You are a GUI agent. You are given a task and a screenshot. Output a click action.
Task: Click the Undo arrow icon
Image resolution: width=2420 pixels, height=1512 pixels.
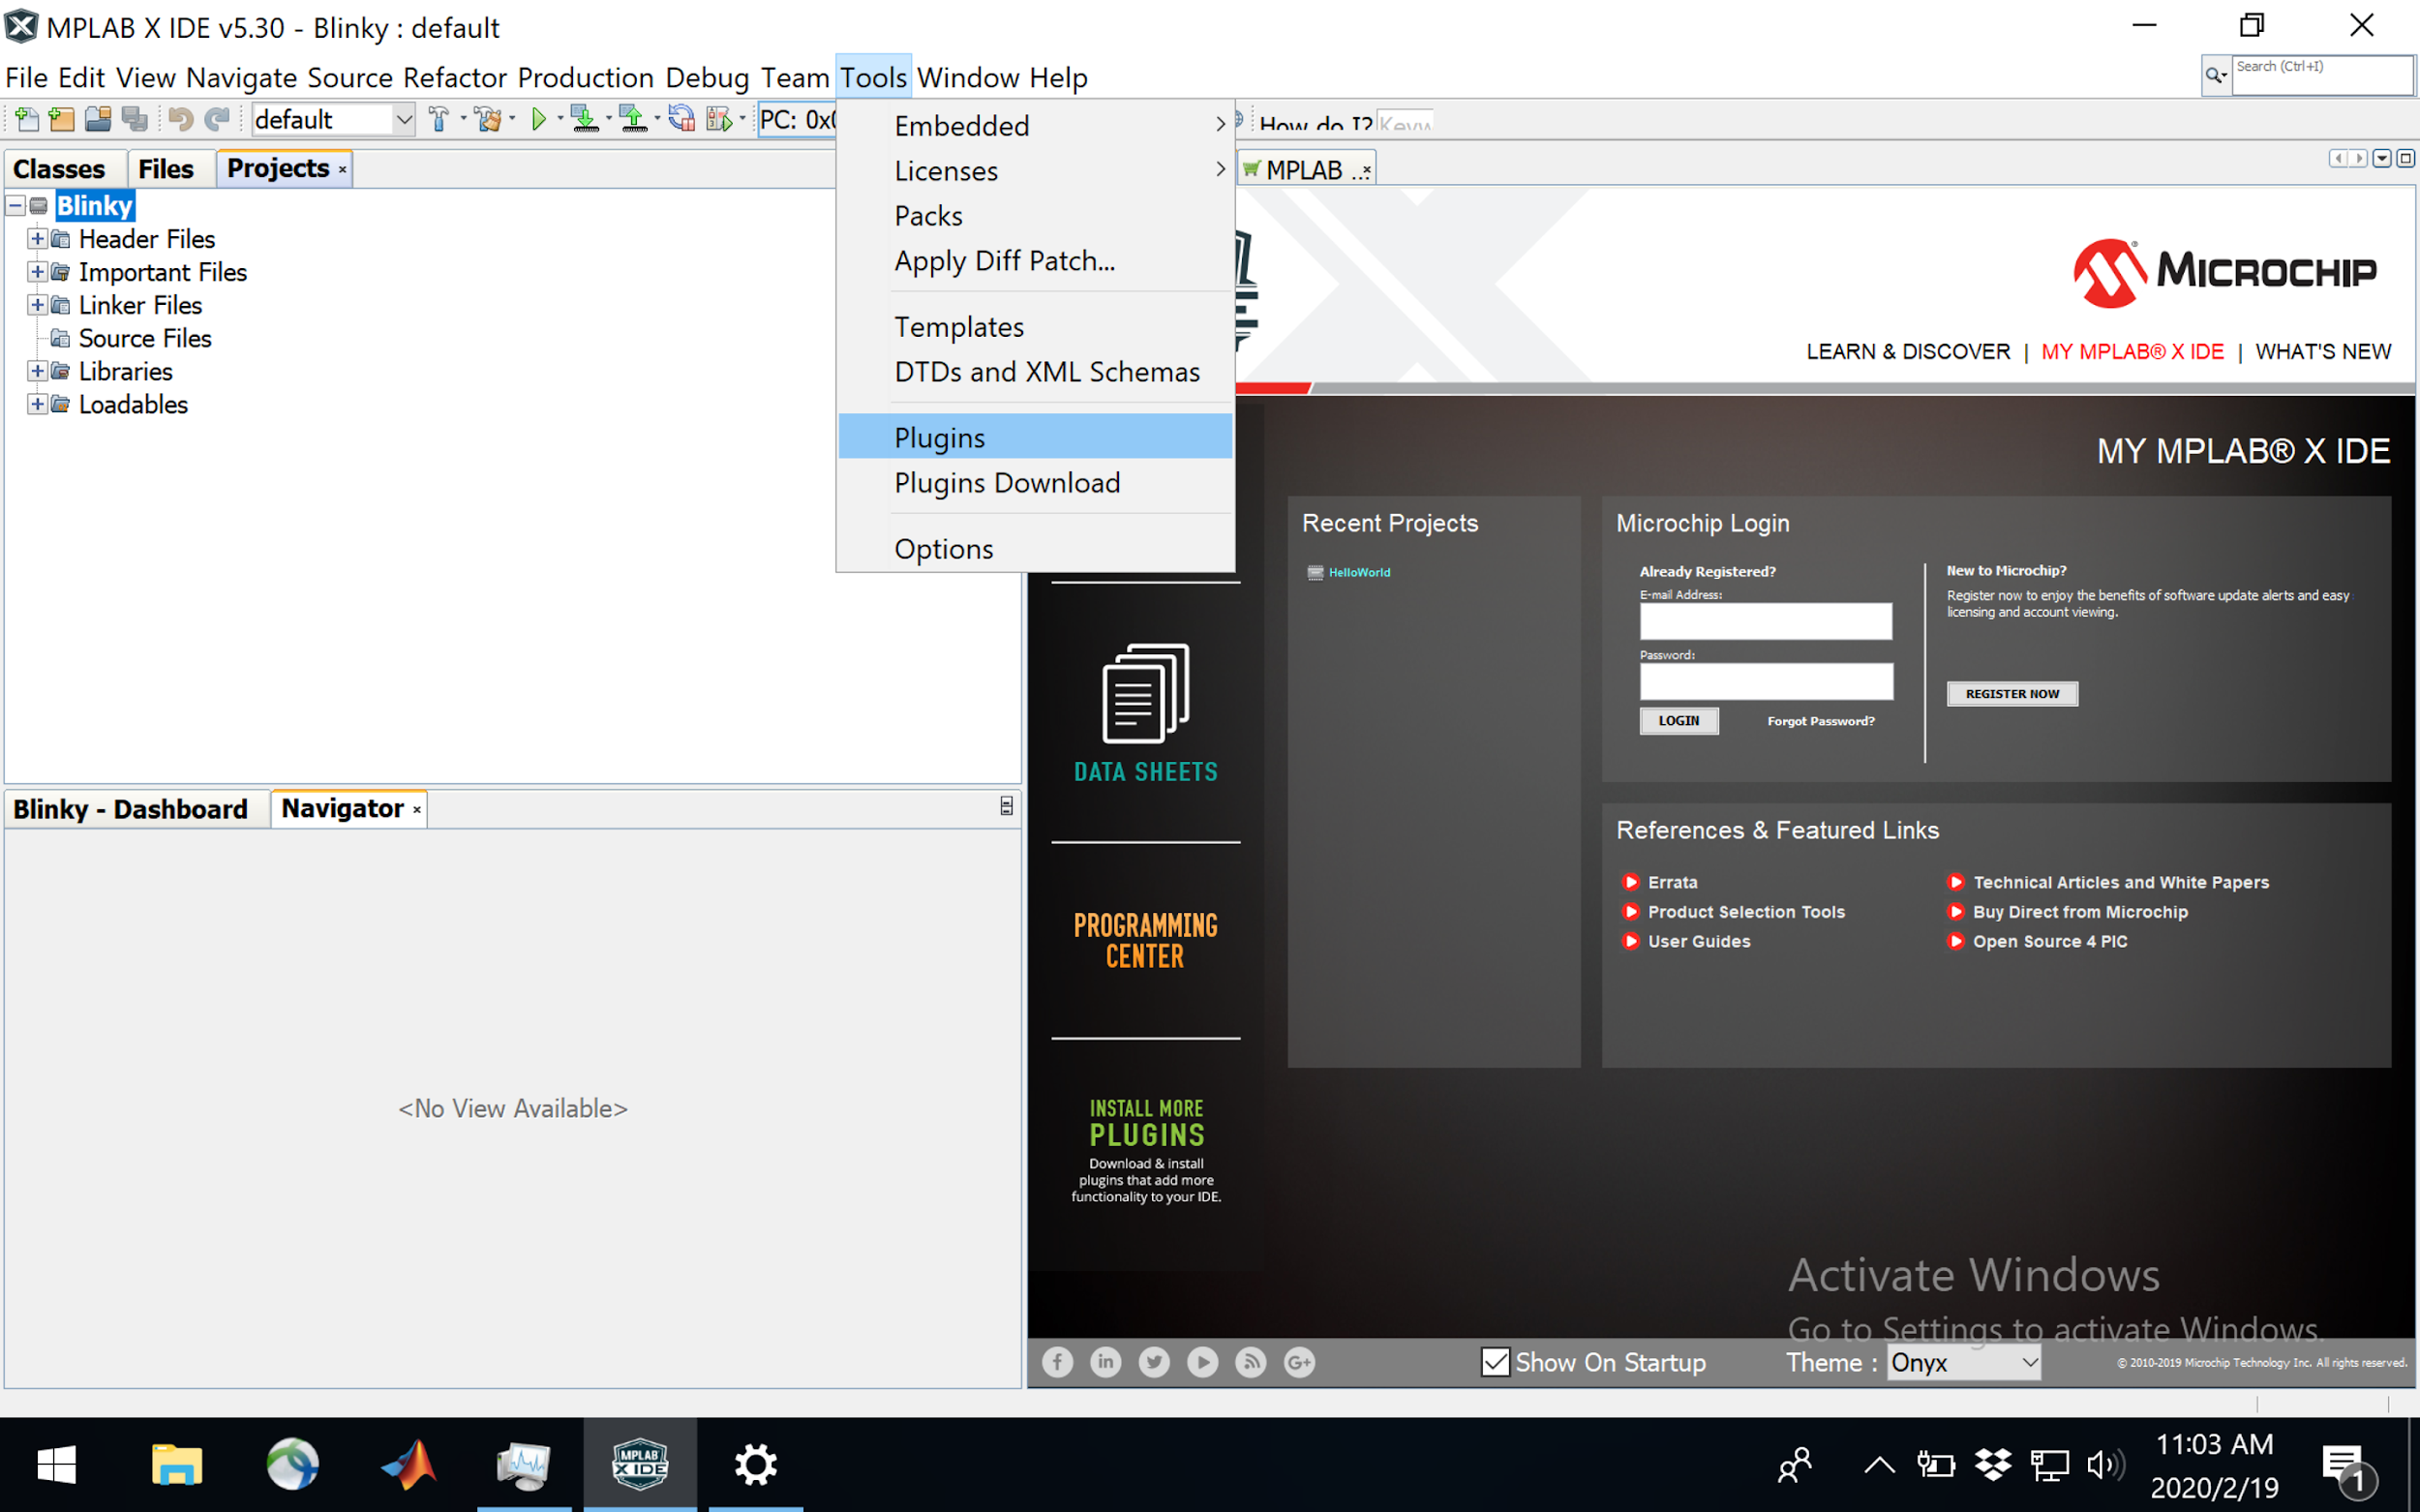(x=180, y=120)
